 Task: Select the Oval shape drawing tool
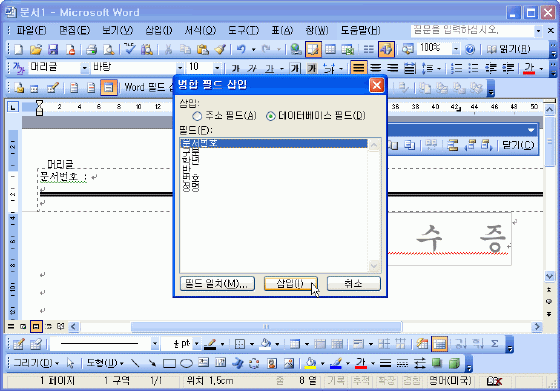pyautogui.click(x=186, y=364)
